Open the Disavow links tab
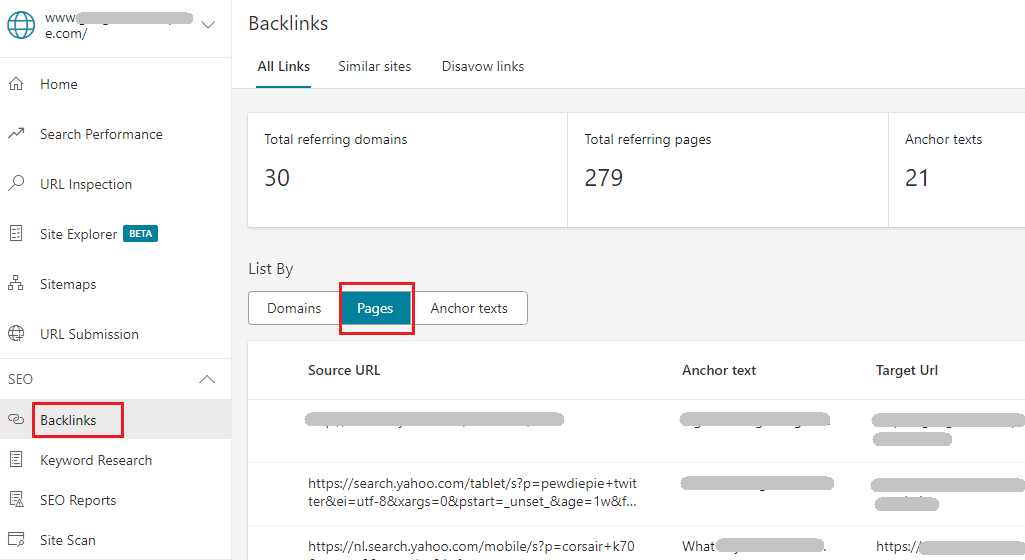The height and width of the screenshot is (560, 1025). click(483, 66)
